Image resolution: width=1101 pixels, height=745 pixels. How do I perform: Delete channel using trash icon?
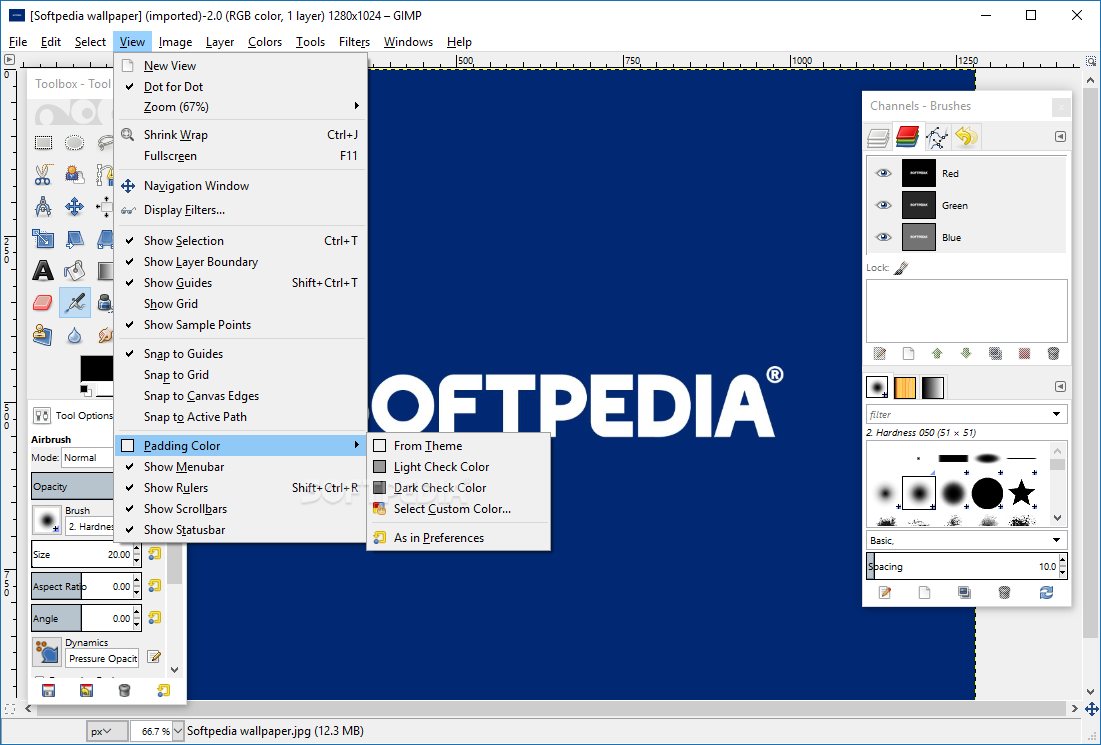[x=1053, y=354]
